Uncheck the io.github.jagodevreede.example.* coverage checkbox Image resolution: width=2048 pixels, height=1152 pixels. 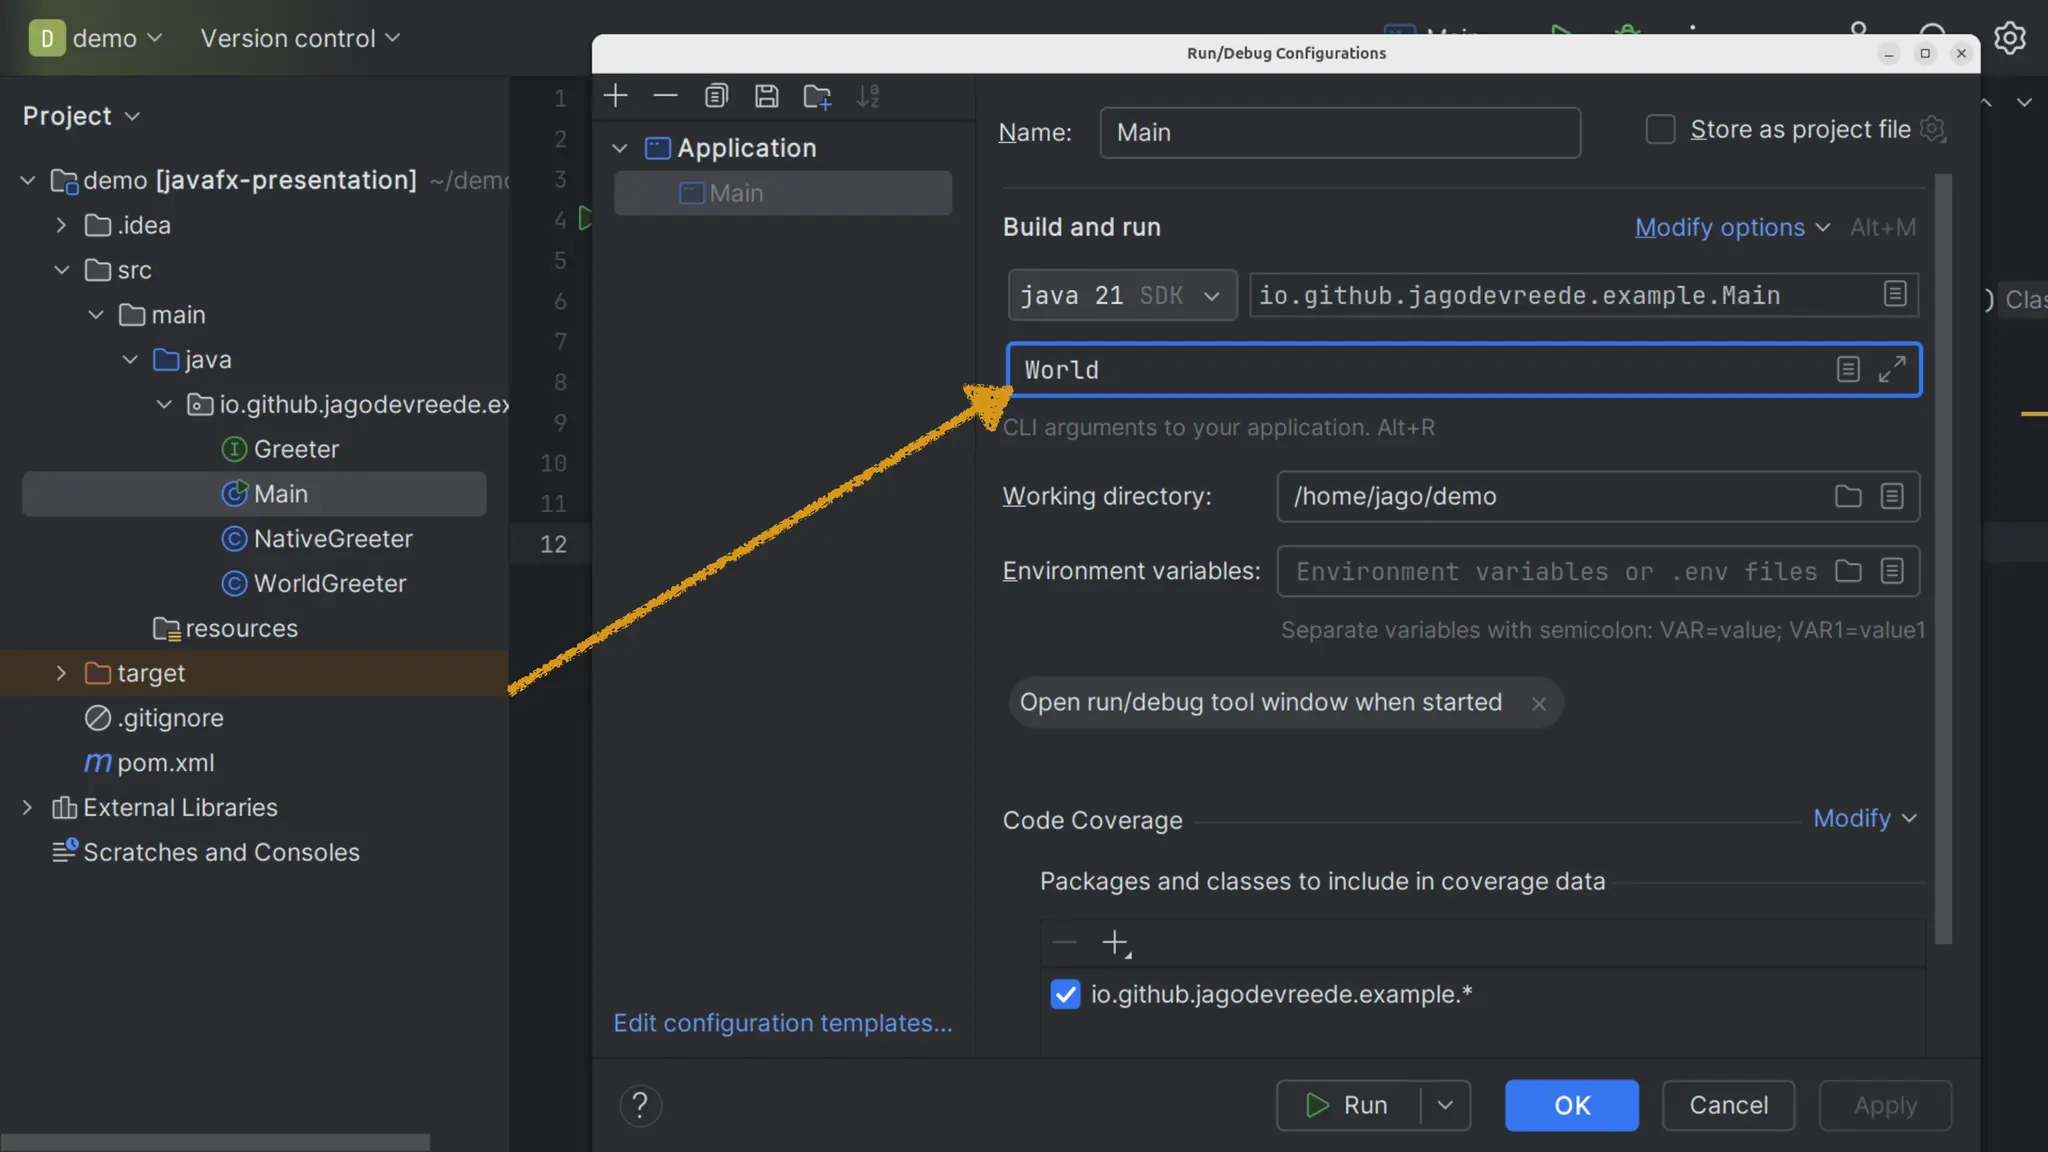point(1065,994)
